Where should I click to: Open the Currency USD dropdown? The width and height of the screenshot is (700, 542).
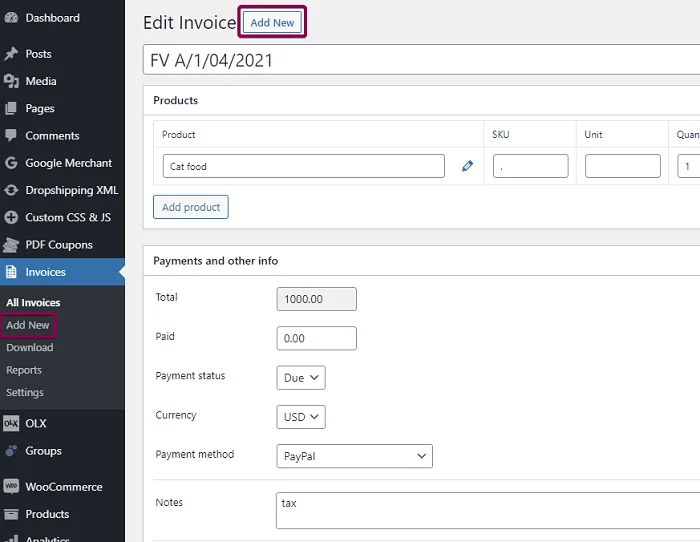click(301, 417)
